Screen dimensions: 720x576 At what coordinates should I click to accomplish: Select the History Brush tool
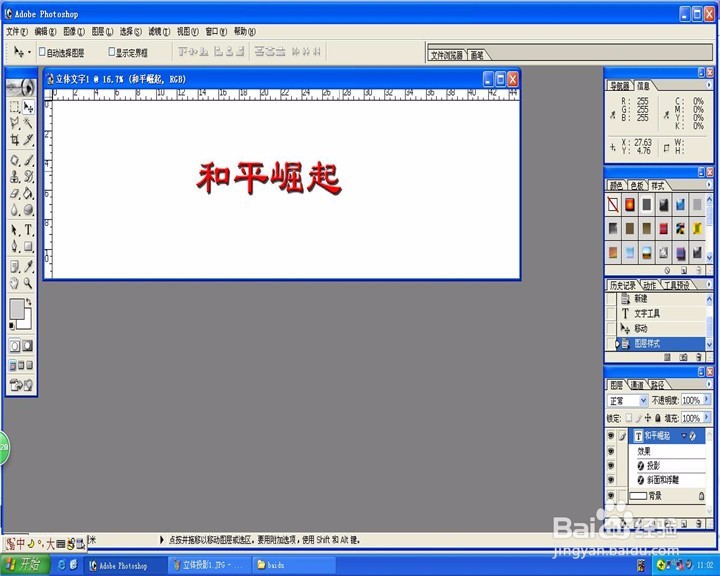point(28,176)
